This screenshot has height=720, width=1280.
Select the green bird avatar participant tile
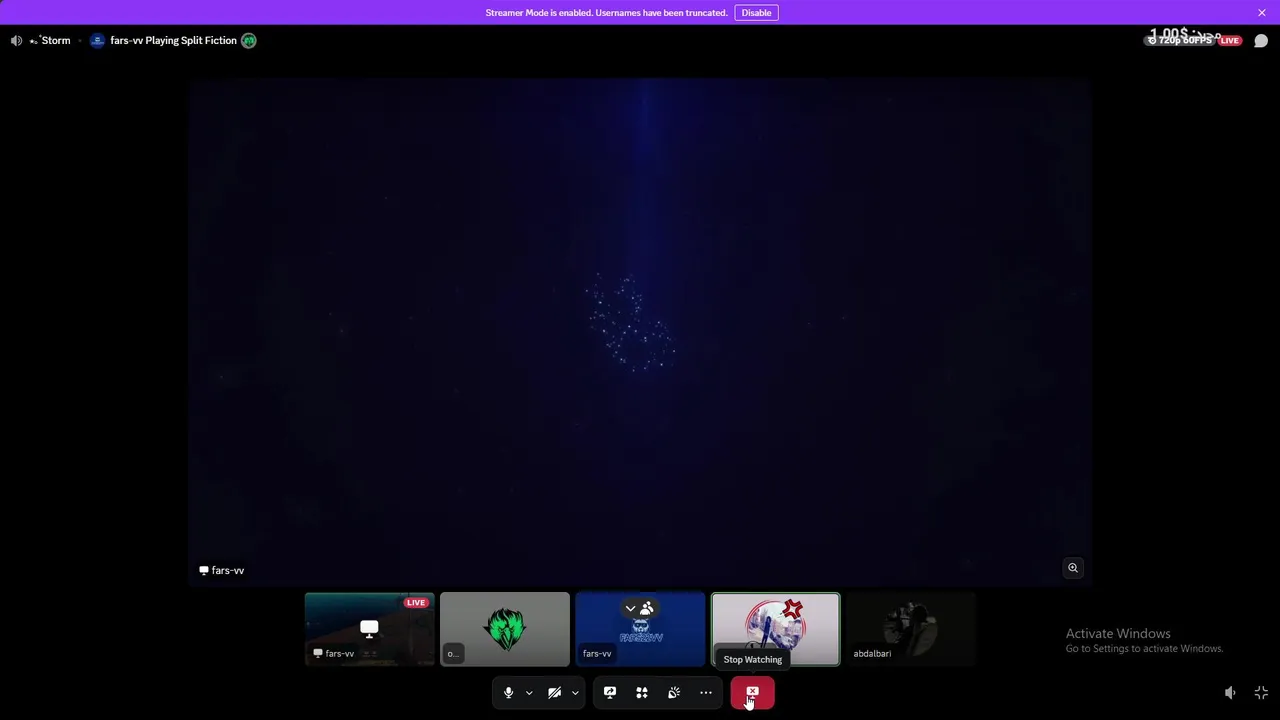[505, 629]
